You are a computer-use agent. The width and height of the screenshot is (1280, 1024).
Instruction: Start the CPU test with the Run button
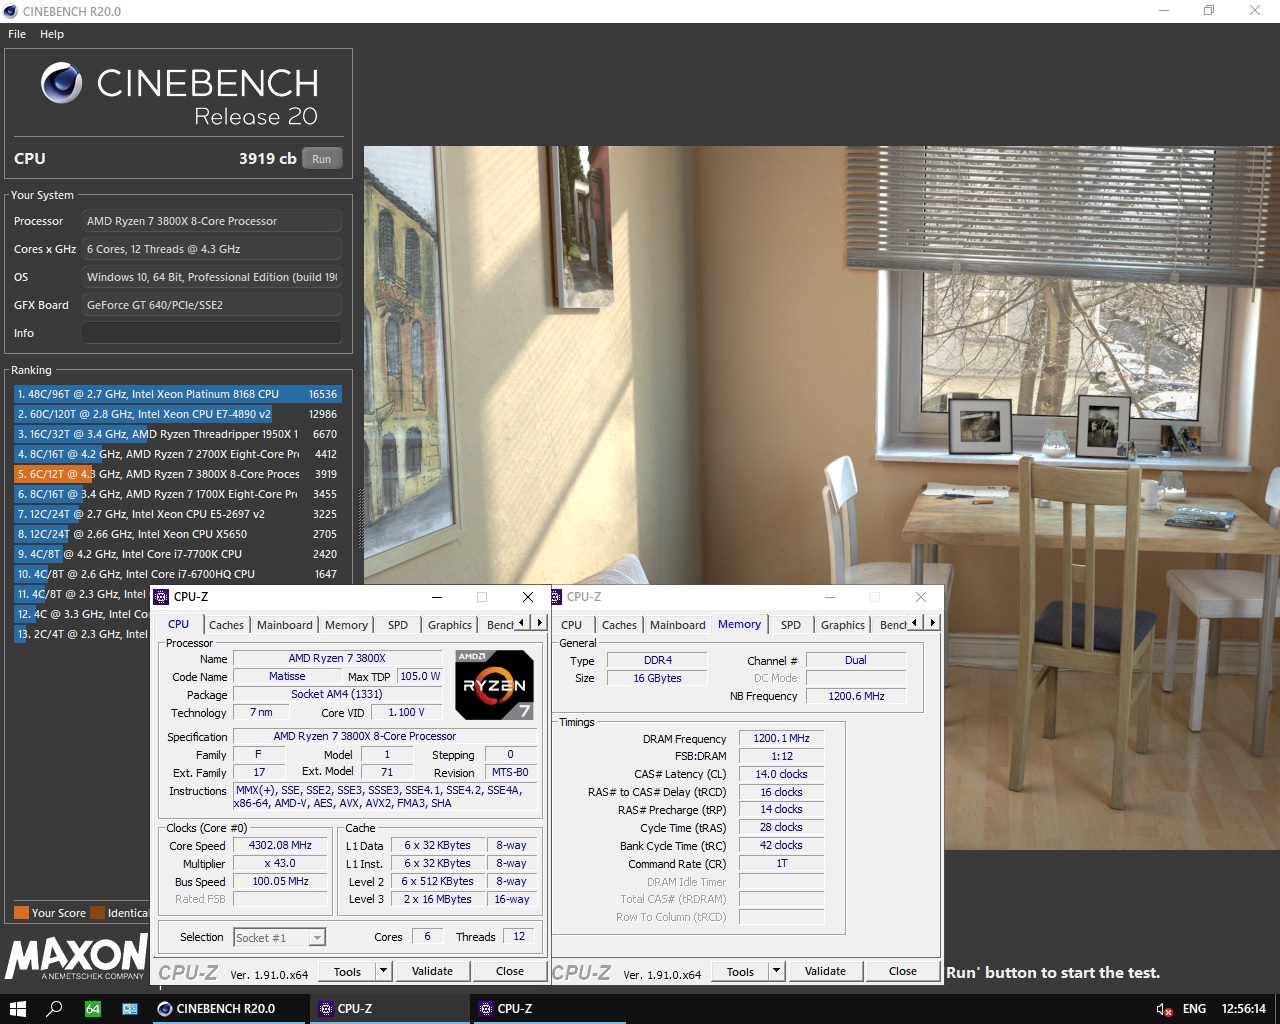pyautogui.click(x=321, y=159)
